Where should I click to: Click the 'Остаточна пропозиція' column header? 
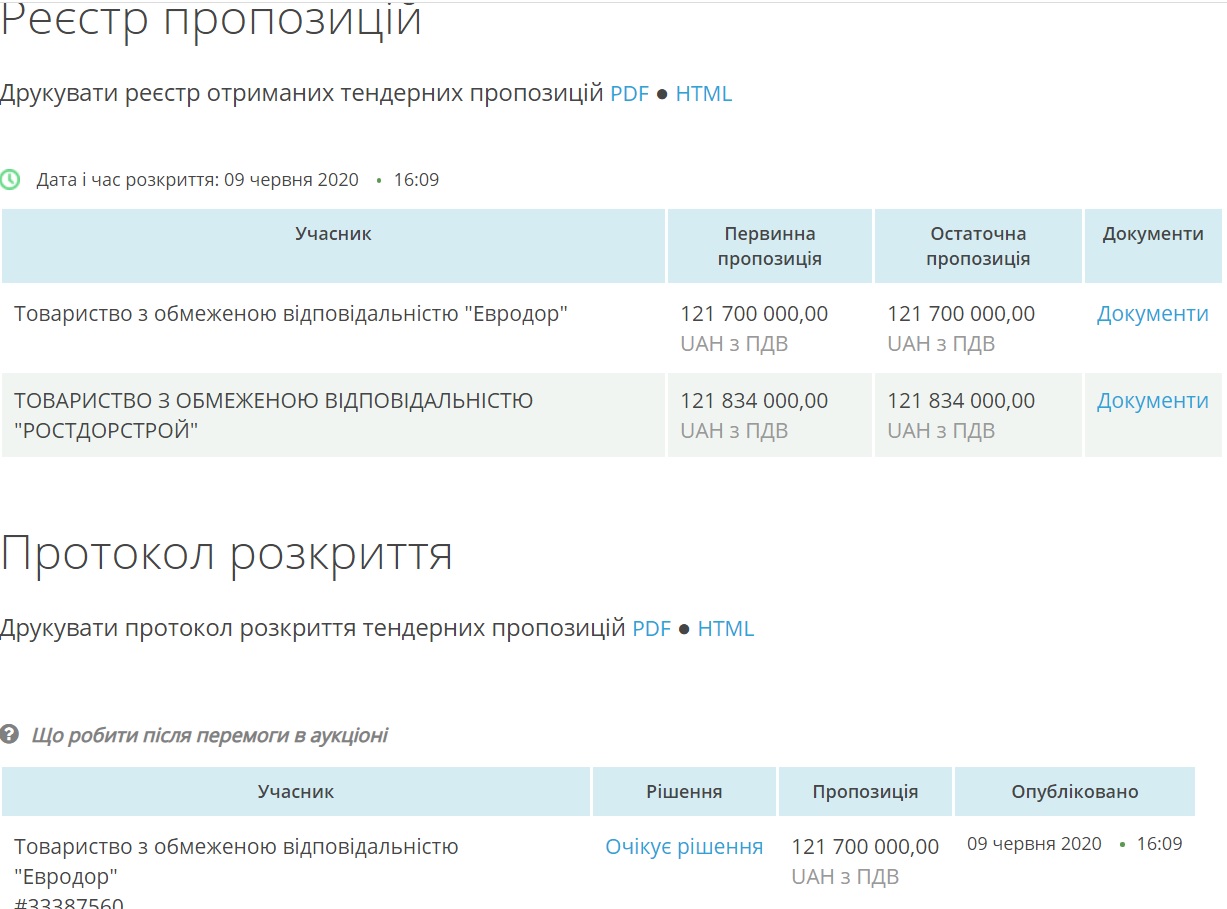pos(977,246)
